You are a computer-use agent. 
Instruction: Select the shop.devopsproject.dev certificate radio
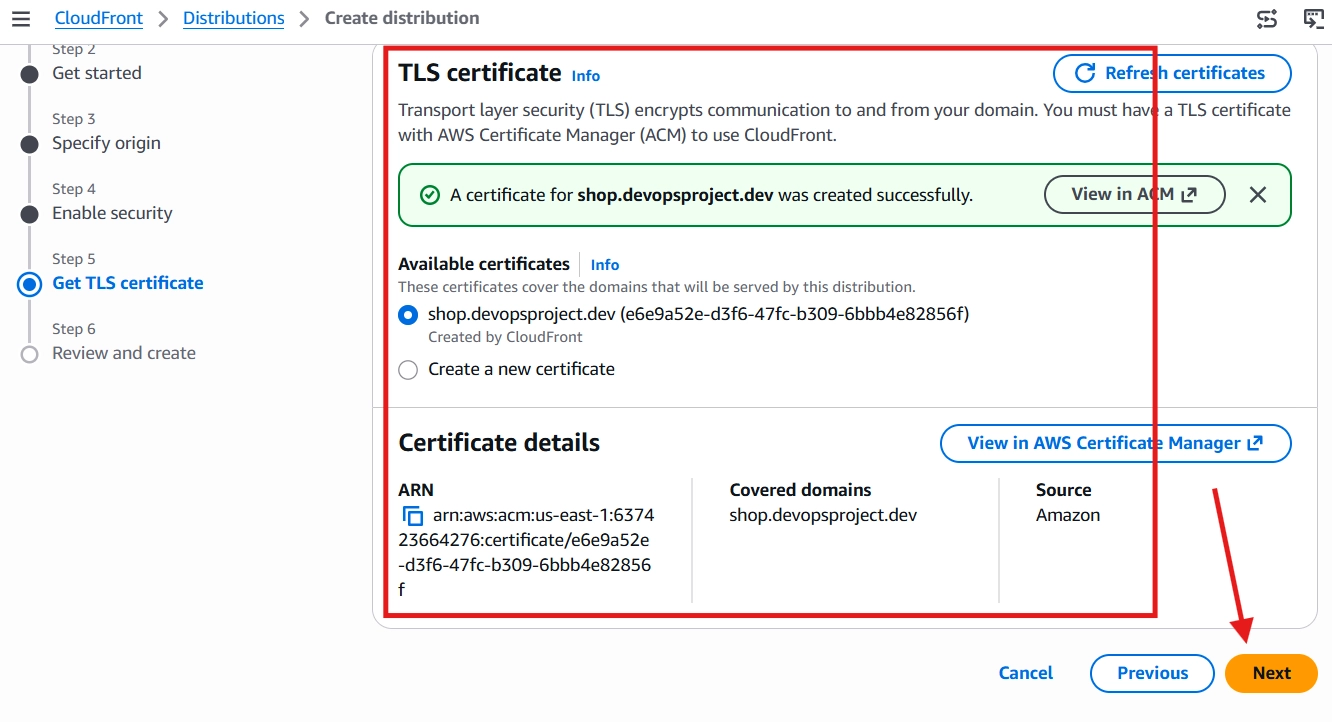click(408, 315)
